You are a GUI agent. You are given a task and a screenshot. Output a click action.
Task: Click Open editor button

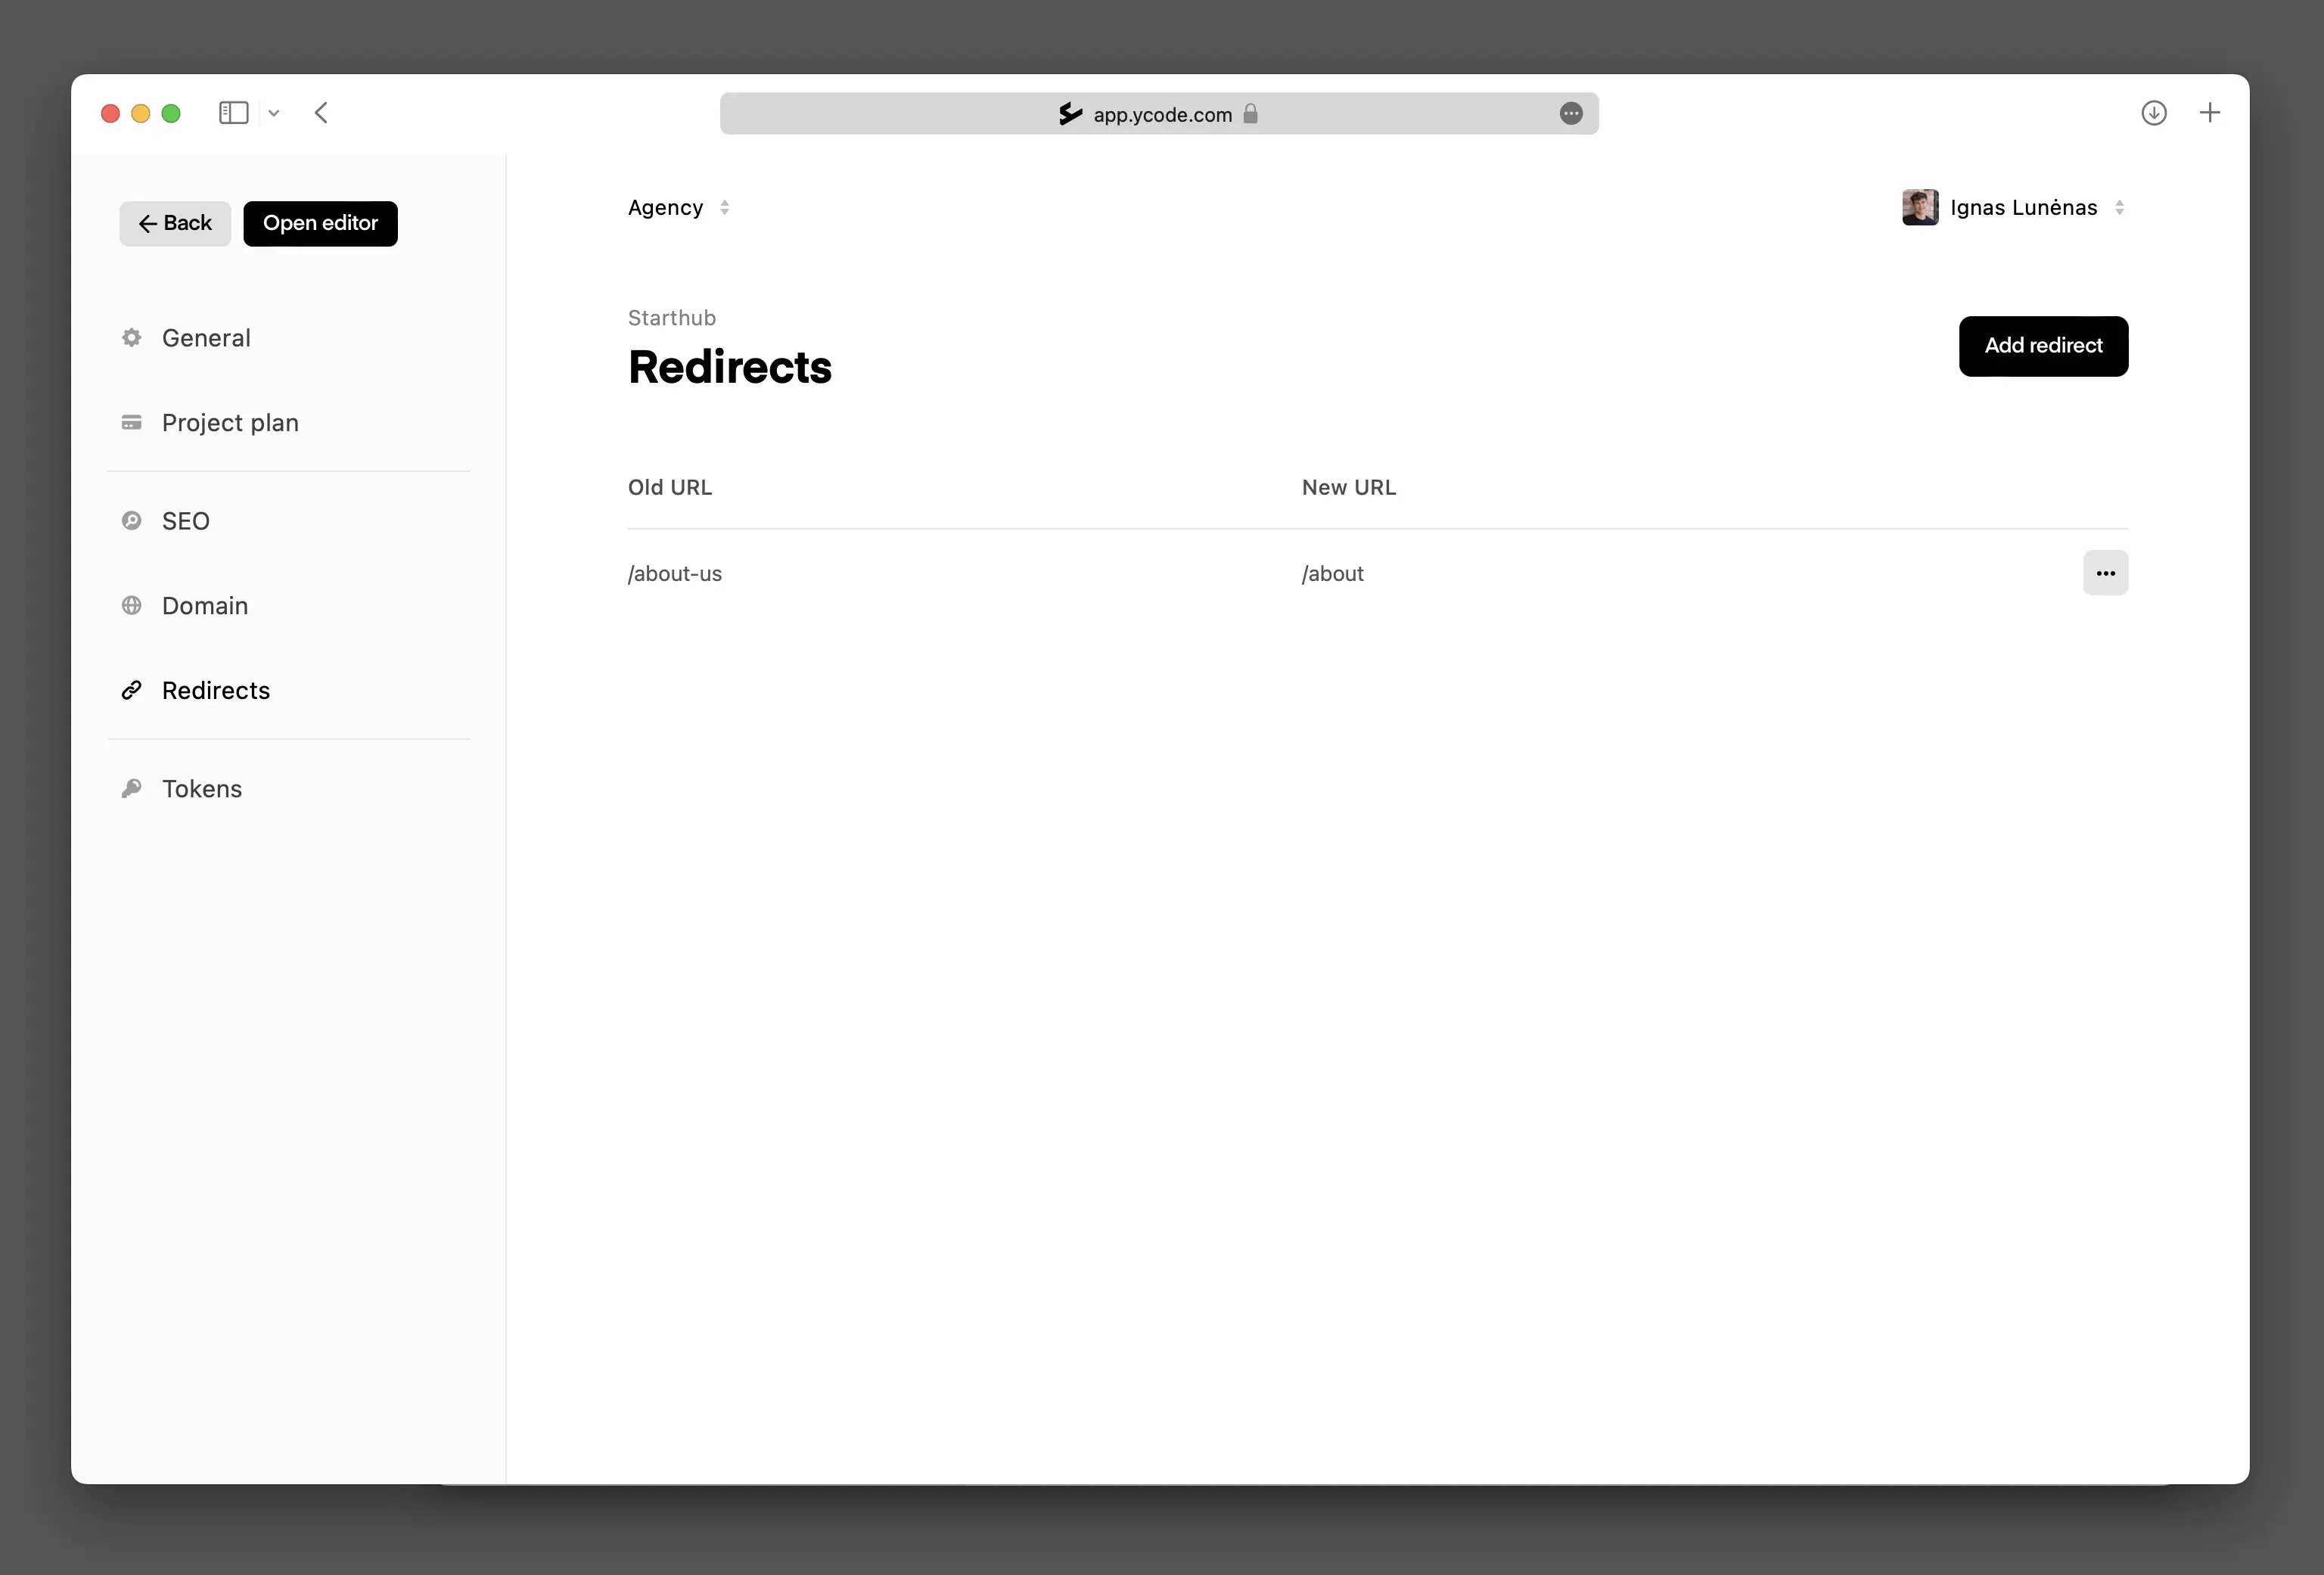click(x=320, y=223)
